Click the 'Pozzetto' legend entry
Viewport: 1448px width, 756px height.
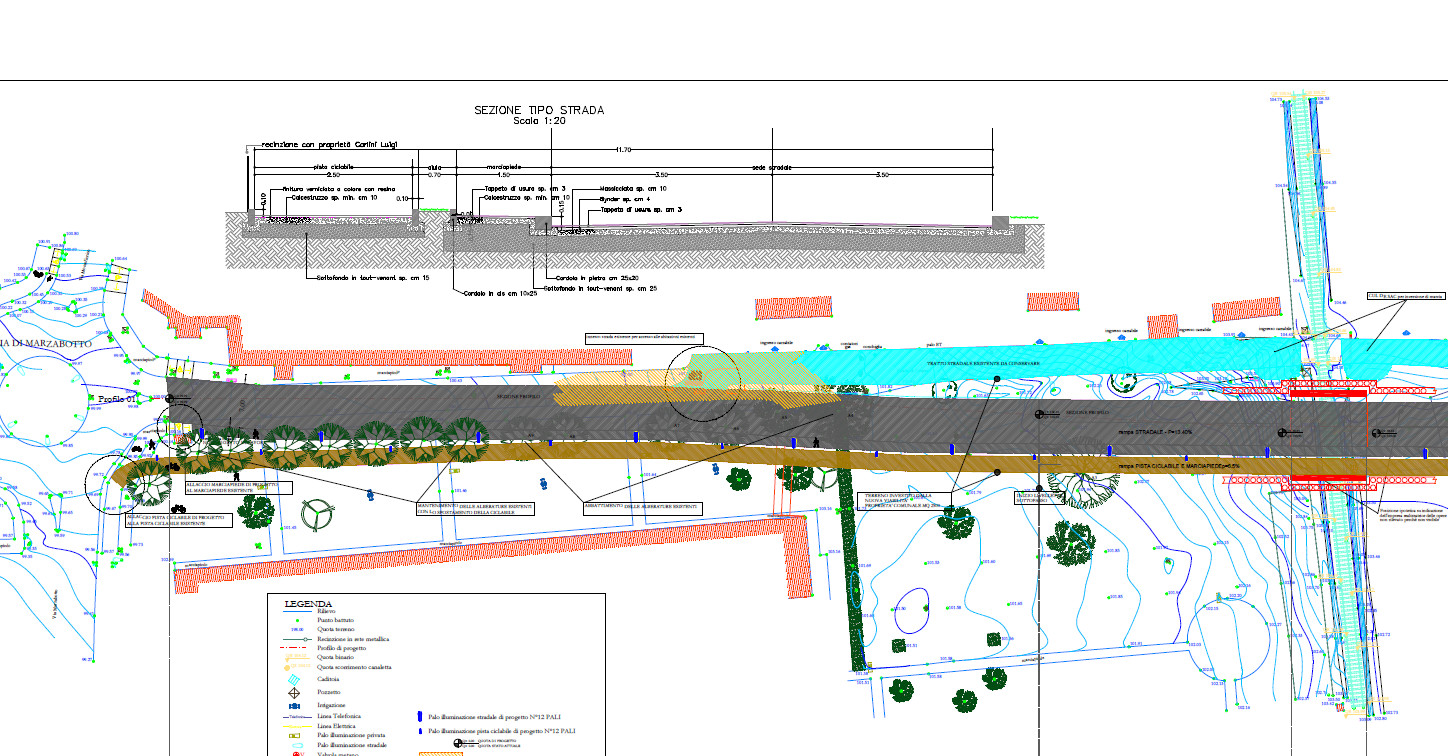pyautogui.click(x=329, y=692)
